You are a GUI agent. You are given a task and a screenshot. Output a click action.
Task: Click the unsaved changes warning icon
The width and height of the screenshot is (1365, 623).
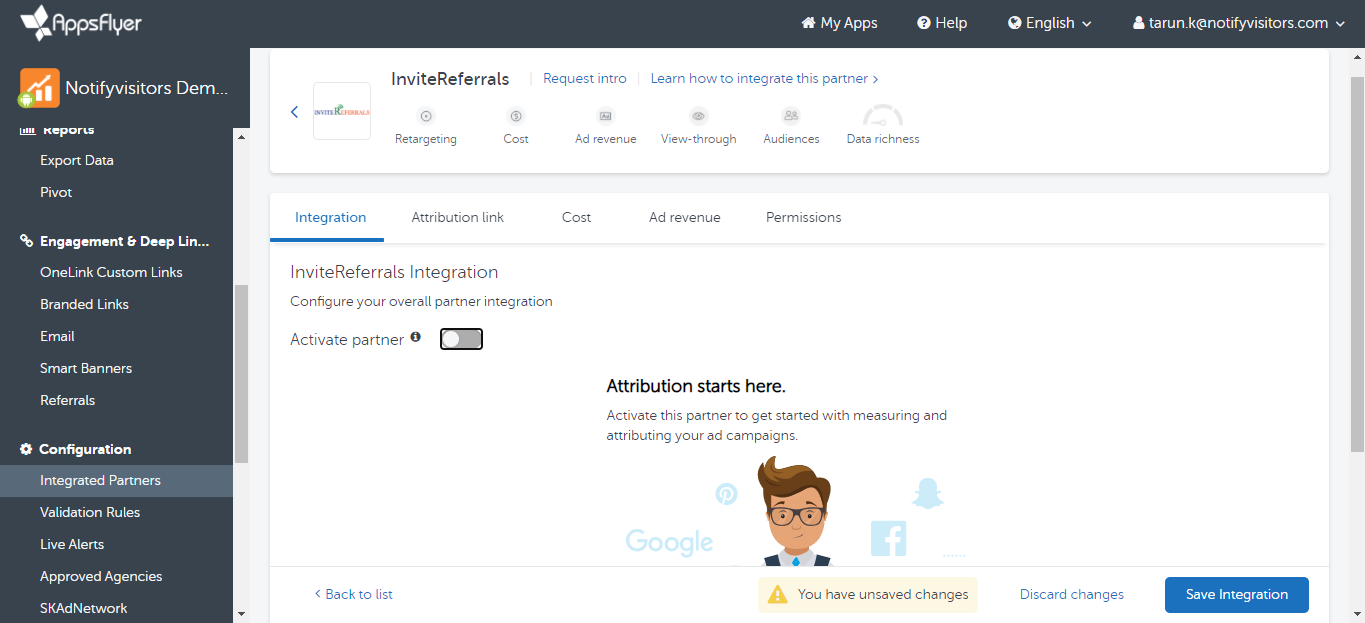tap(777, 595)
